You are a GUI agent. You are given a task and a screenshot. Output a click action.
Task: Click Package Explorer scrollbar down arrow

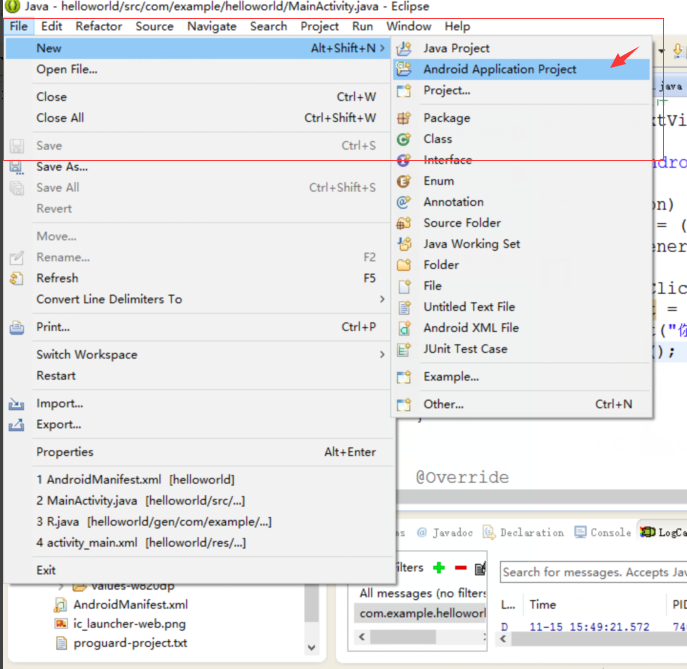pos(312,648)
